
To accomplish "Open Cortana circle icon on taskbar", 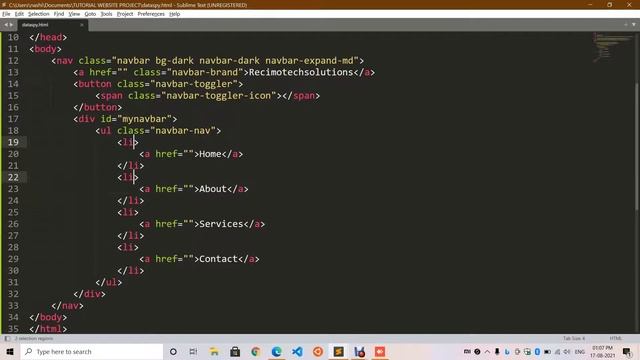I will click(173, 351).
